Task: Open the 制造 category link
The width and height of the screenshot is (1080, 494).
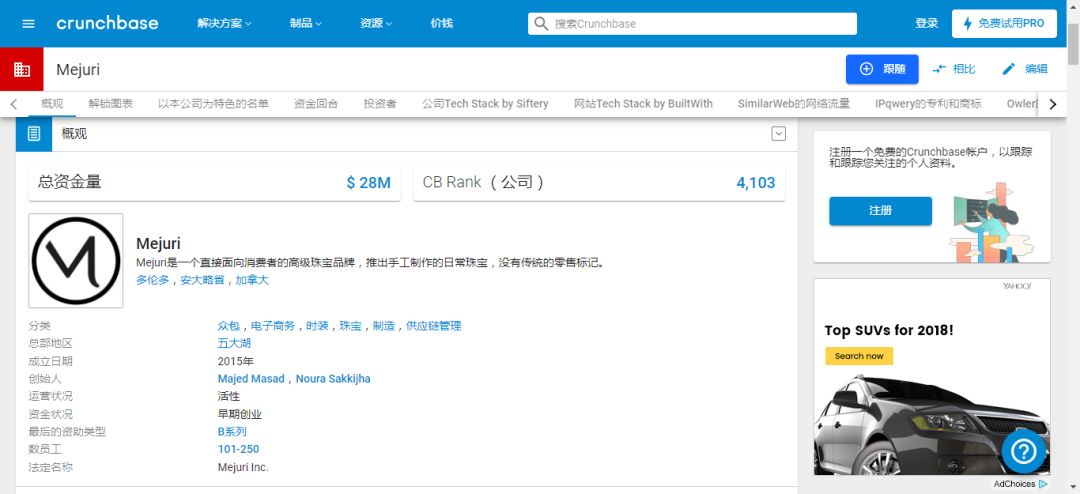Action: click(384, 326)
